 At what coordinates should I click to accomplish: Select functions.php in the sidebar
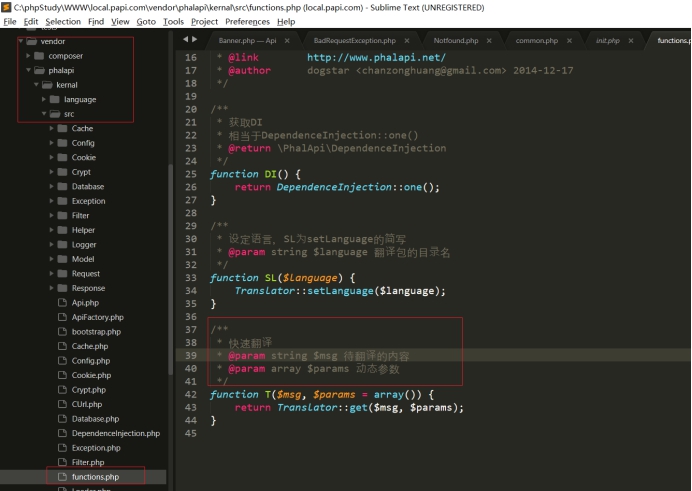coord(95,477)
